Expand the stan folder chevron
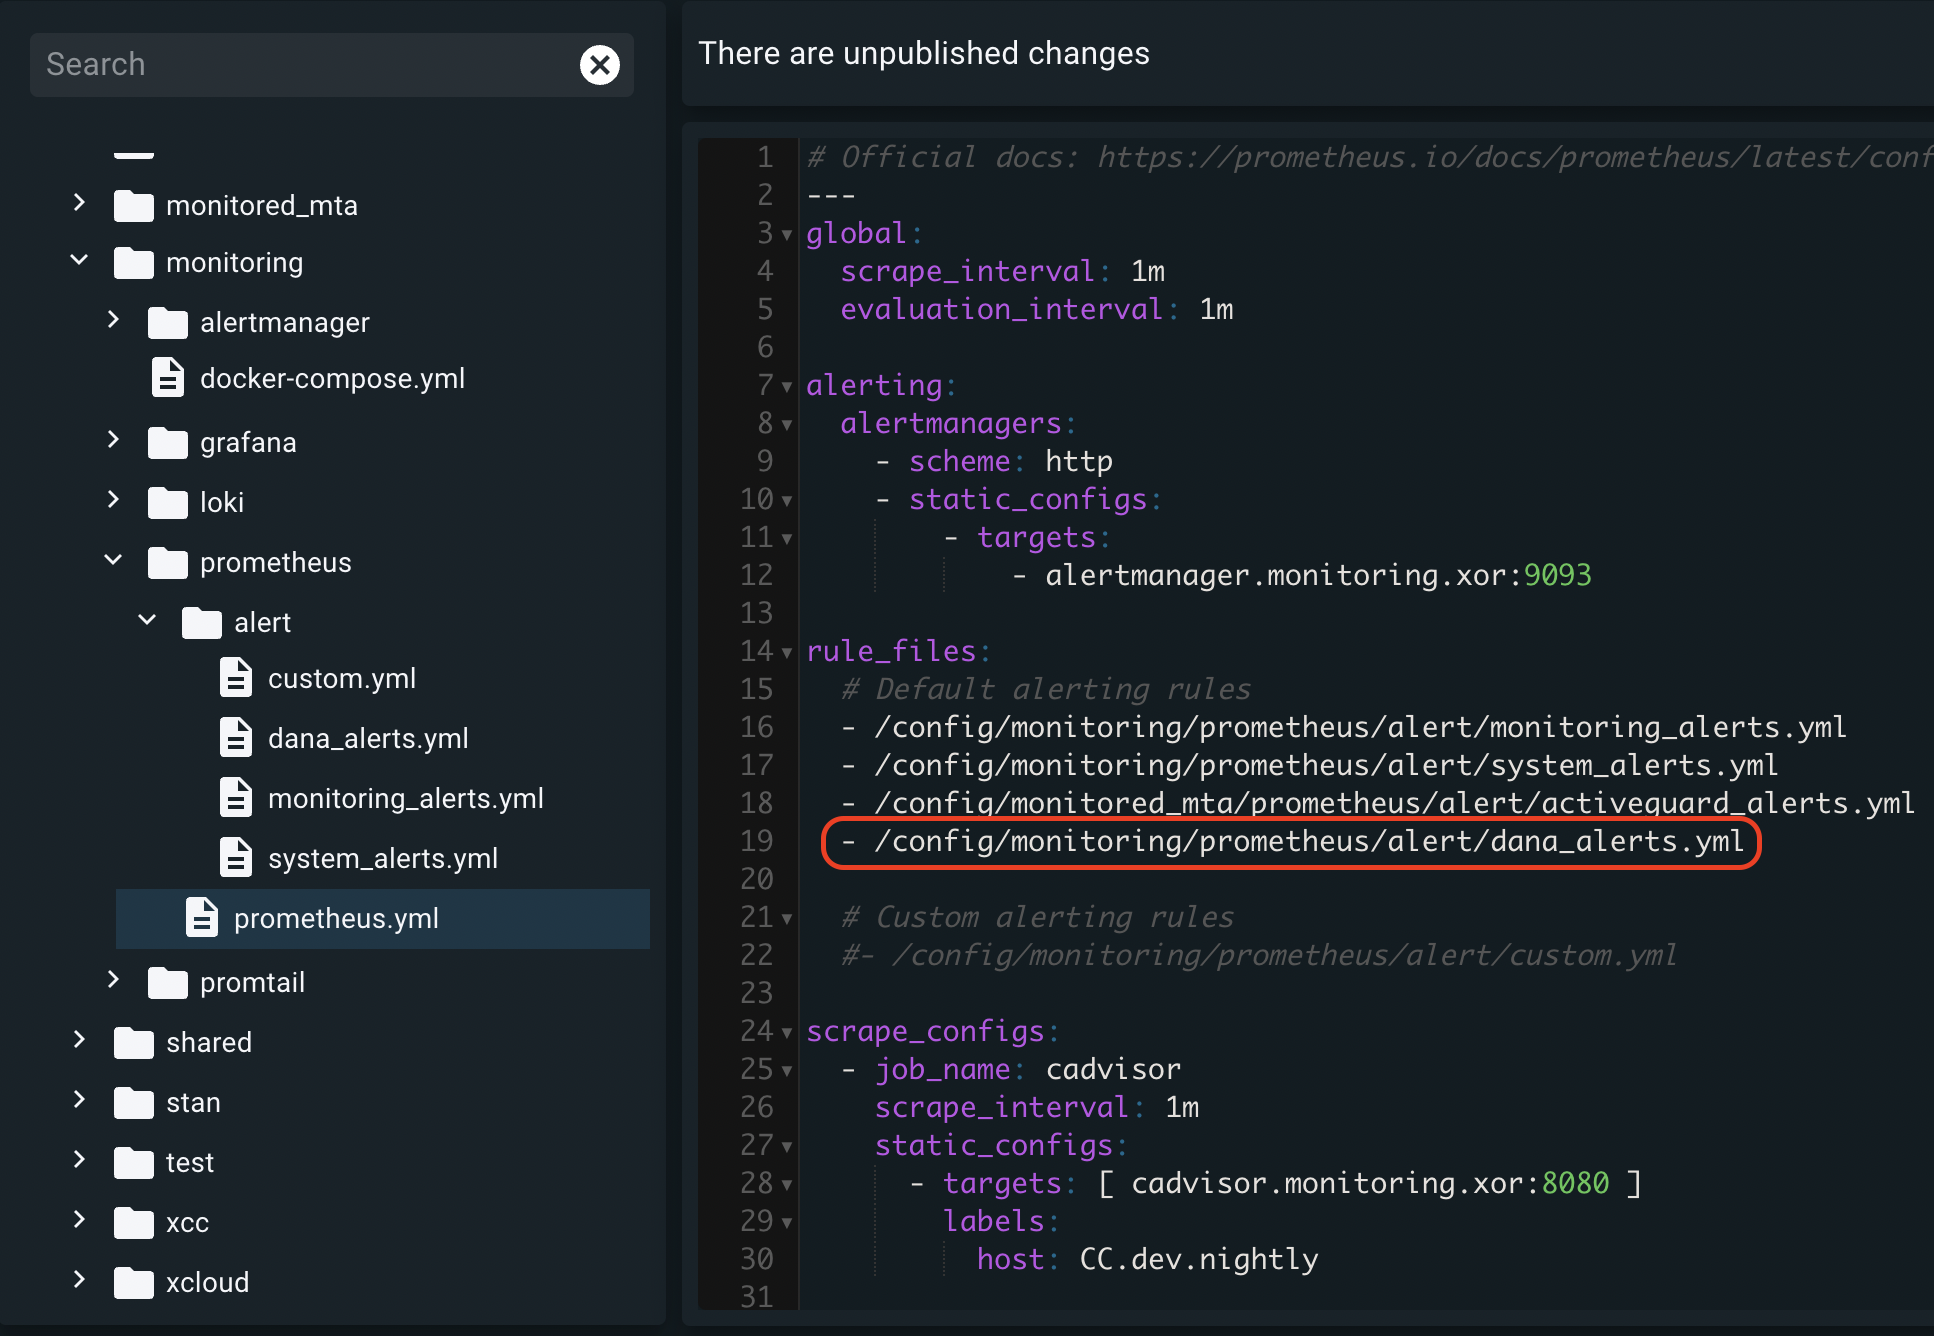Image resolution: width=1934 pixels, height=1336 pixels. coord(79,1100)
